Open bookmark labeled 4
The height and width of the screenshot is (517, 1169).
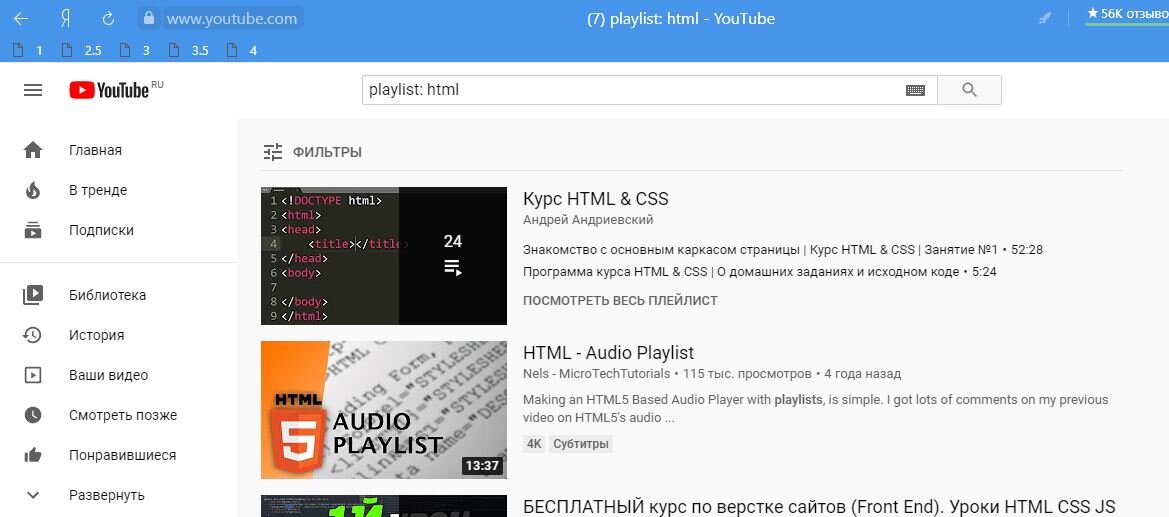pyautogui.click(x=243, y=51)
